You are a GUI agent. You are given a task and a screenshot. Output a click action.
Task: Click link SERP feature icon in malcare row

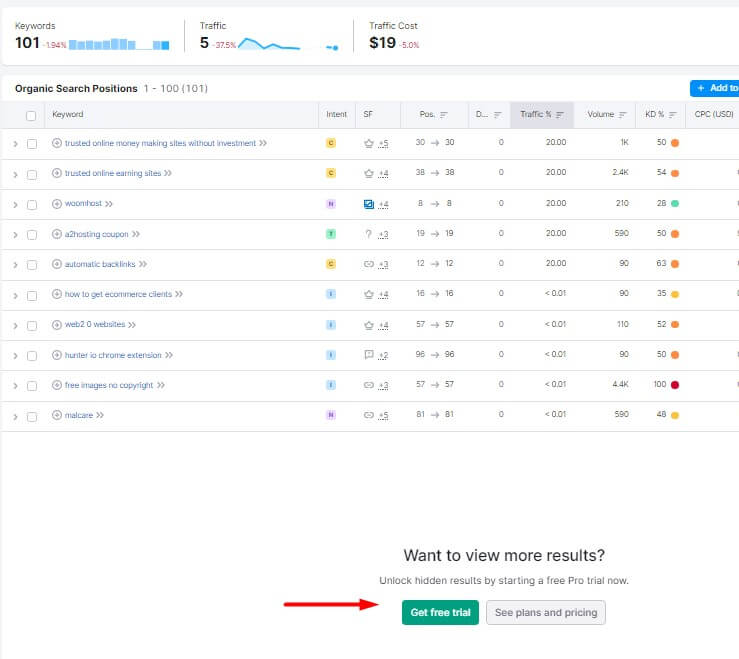coord(369,415)
